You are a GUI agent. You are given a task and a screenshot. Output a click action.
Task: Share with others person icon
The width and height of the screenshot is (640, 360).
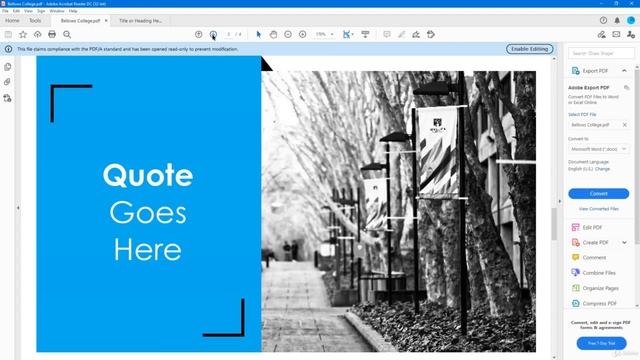coord(631,35)
